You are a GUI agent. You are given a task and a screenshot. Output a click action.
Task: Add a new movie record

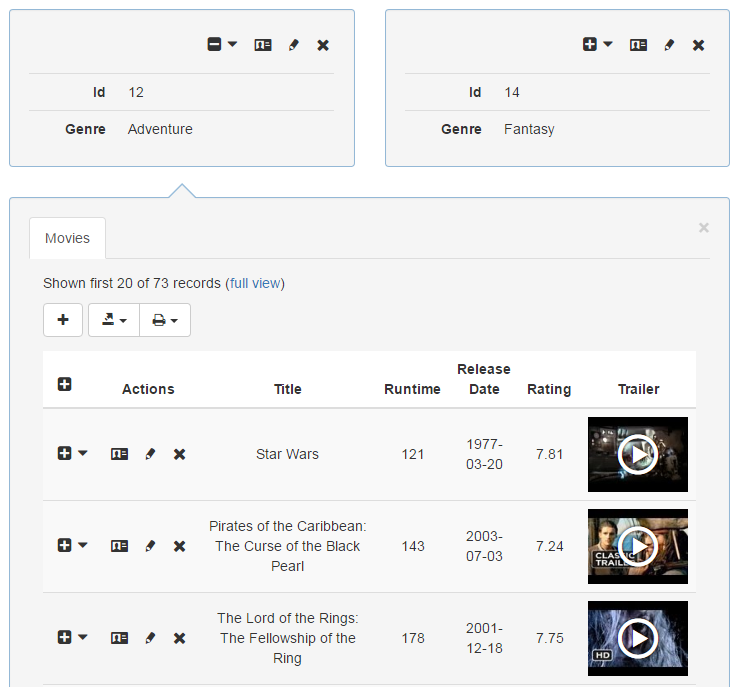point(63,320)
